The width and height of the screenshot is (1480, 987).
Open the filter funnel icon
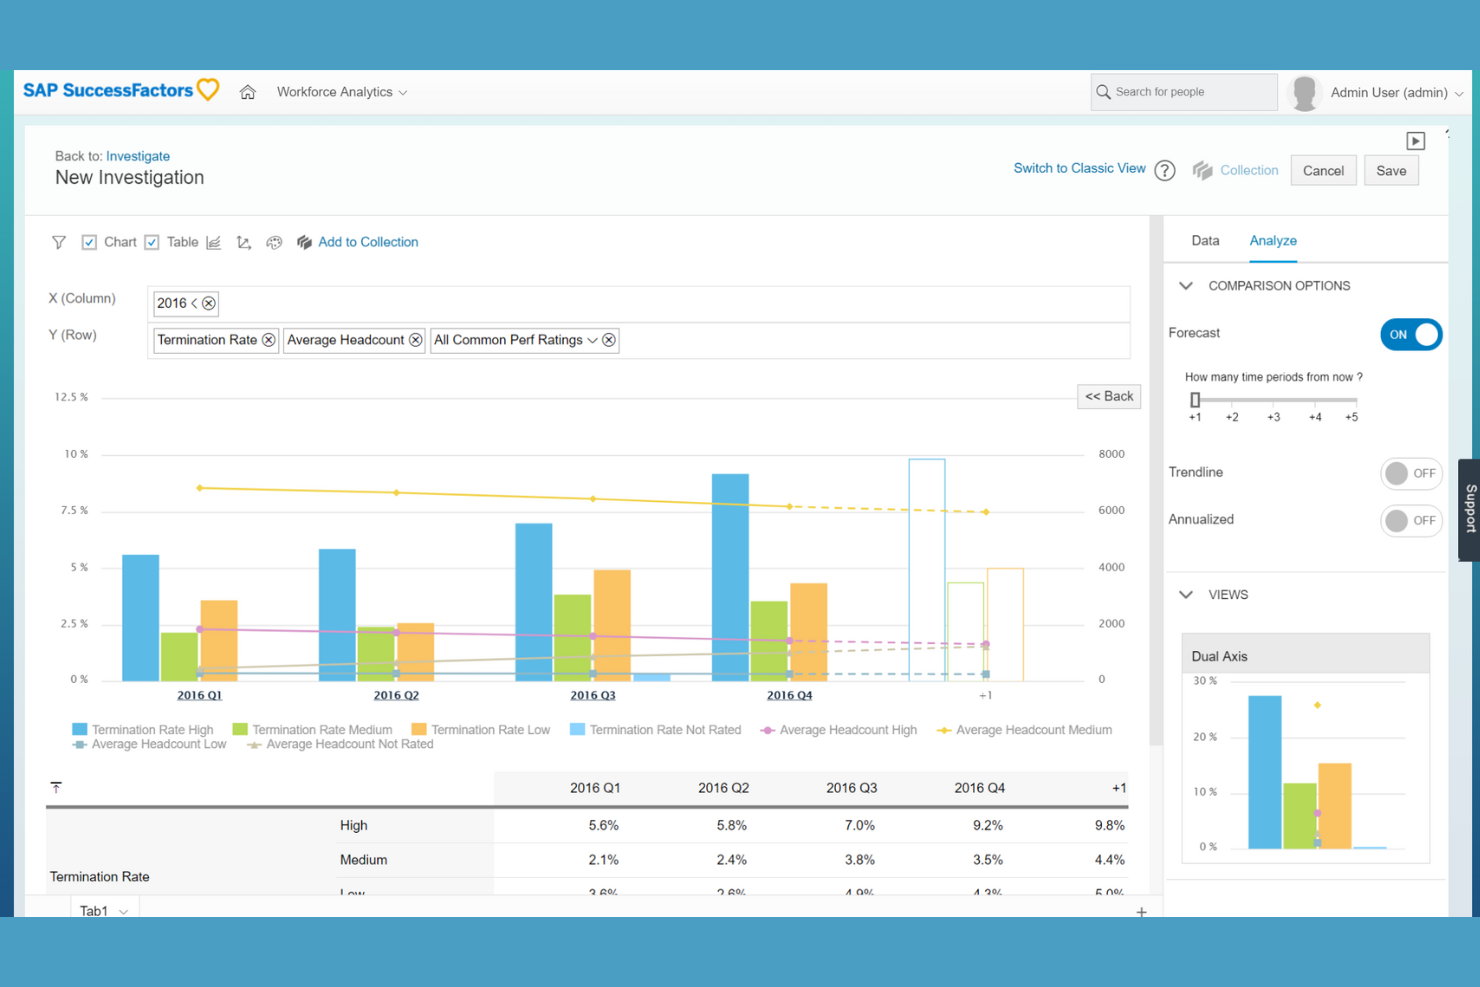click(x=59, y=243)
